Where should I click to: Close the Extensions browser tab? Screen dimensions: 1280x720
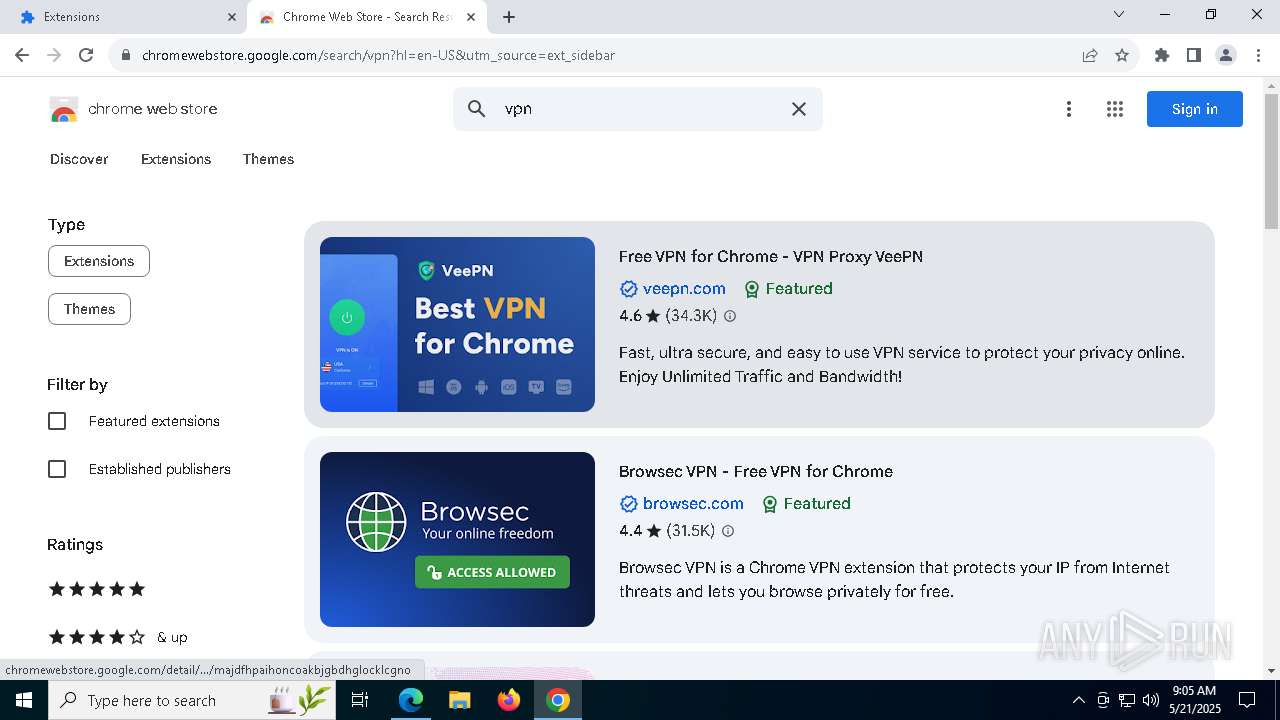click(232, 17)
